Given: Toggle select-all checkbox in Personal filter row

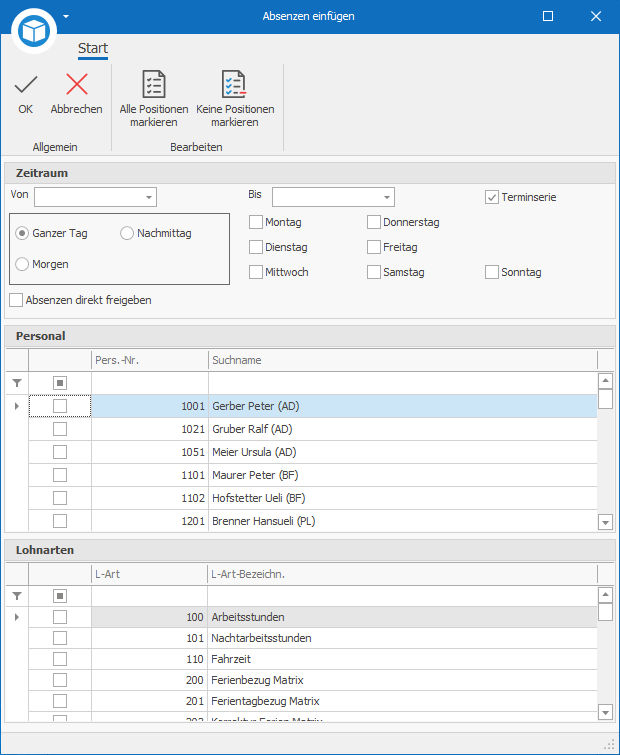Looking at the screenshot, I should [60, 383].
